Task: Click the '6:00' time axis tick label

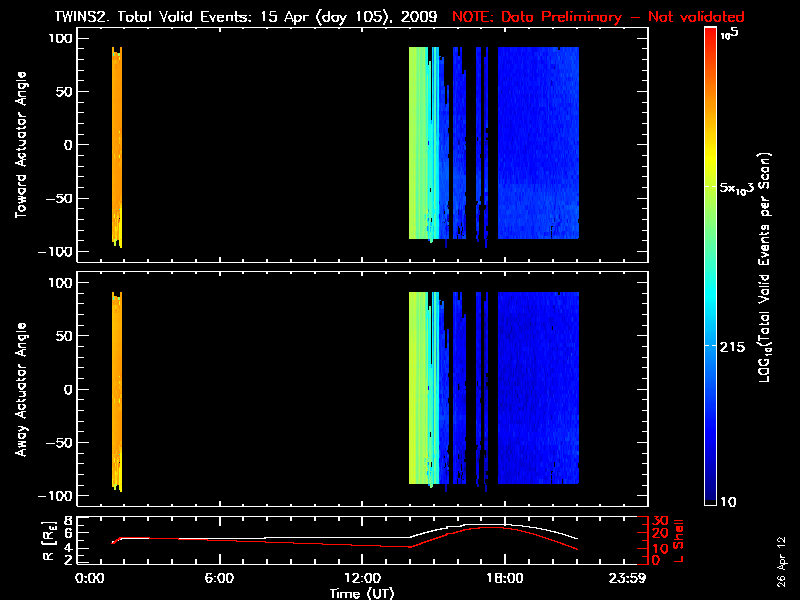Action: 219,579
